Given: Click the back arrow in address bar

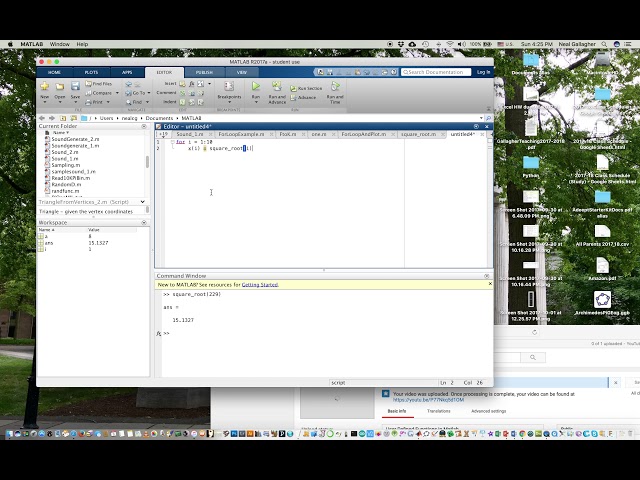Looking at the screenshot, I should pos(42,118).
